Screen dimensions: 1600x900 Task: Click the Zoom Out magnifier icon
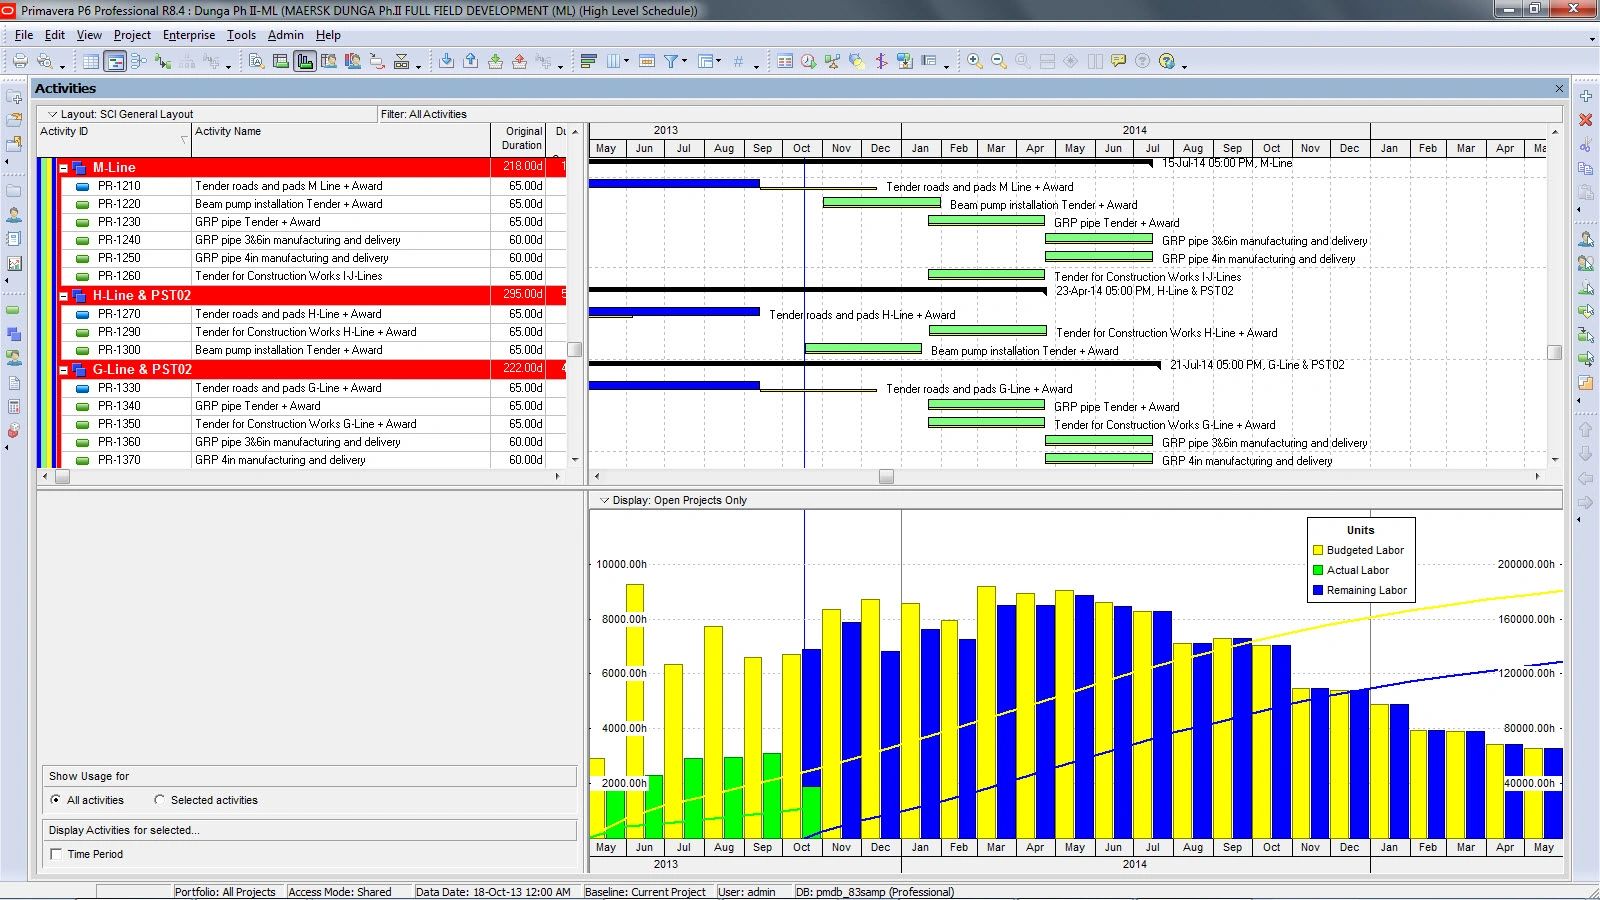click(x=998, y=61)
